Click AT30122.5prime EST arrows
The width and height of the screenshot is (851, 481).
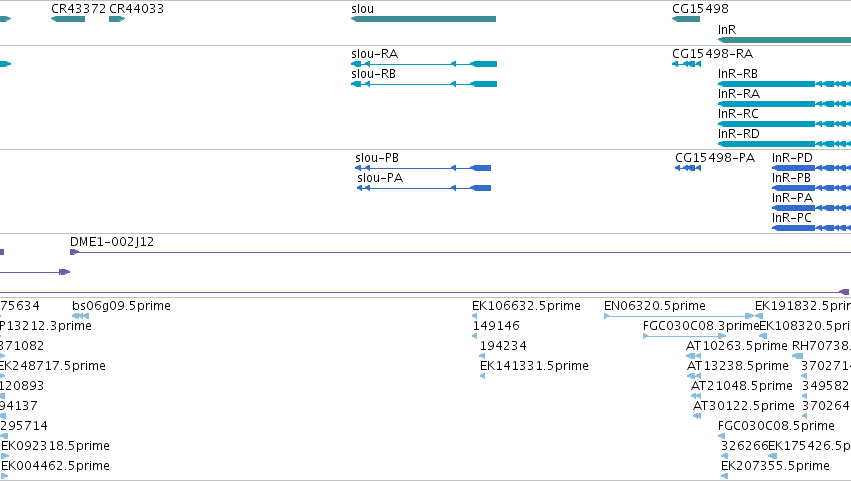point(697,416)
